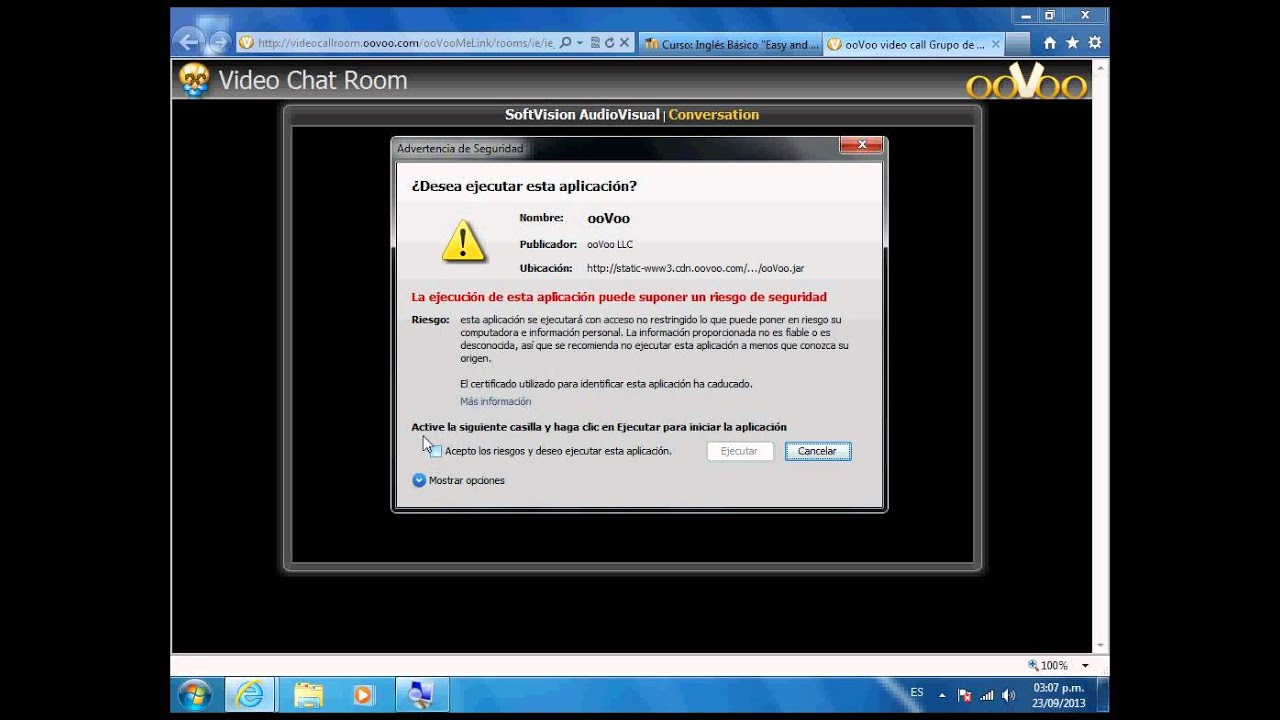Show hidden tray icons arrow
The height and width of the screenshot is (720, 1280).
pyautogui.click(x=942, y=695)
